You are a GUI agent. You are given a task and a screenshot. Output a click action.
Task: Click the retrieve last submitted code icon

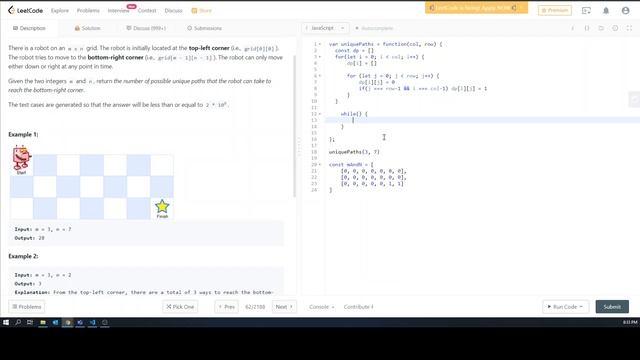click(601, 28)
